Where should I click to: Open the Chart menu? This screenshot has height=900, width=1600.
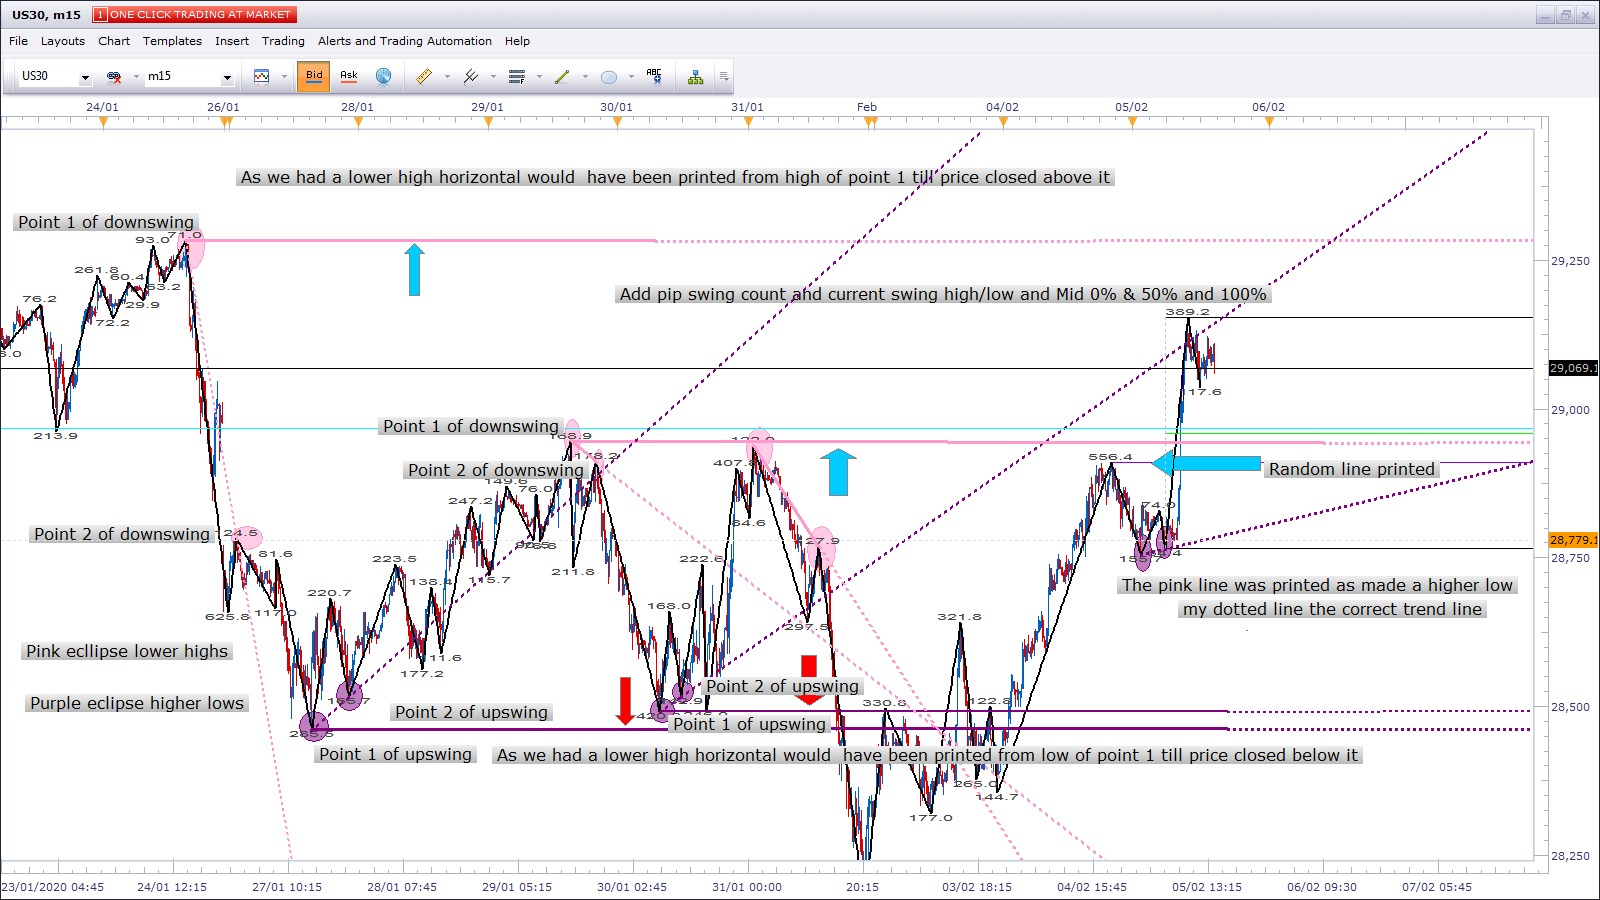[x=114, y=41]
